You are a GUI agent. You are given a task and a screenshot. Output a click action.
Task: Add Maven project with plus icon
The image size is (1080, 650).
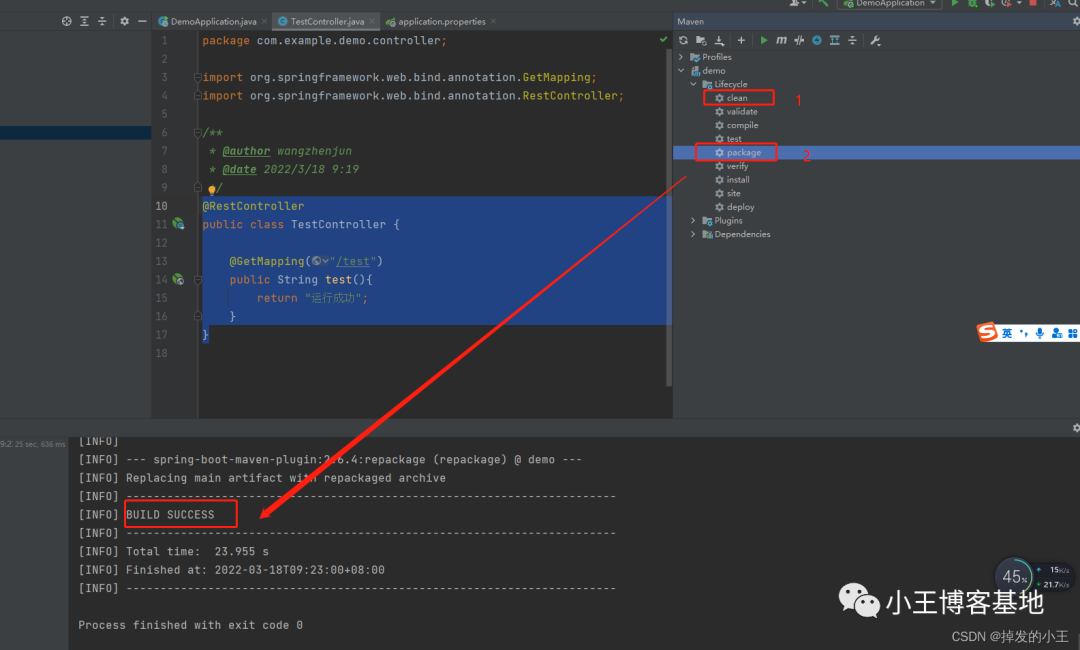pos(741,41)
